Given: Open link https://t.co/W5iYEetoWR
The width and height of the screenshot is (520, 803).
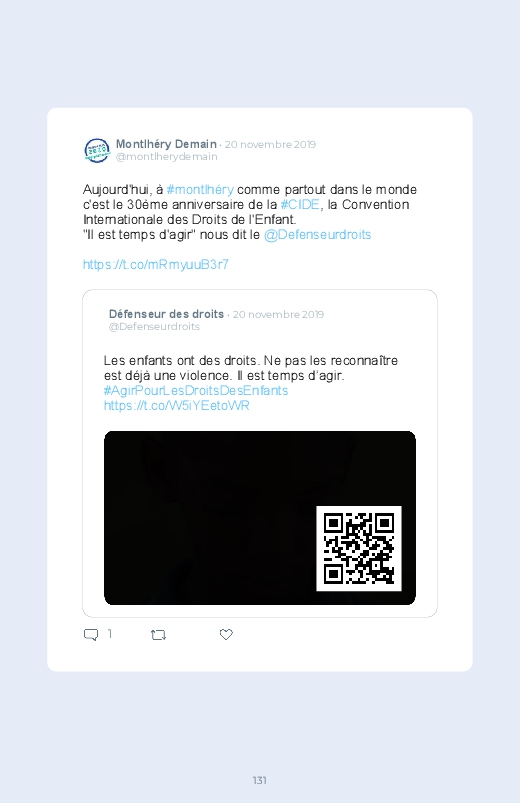Looking at the screenshot, I should click(177, 406).
